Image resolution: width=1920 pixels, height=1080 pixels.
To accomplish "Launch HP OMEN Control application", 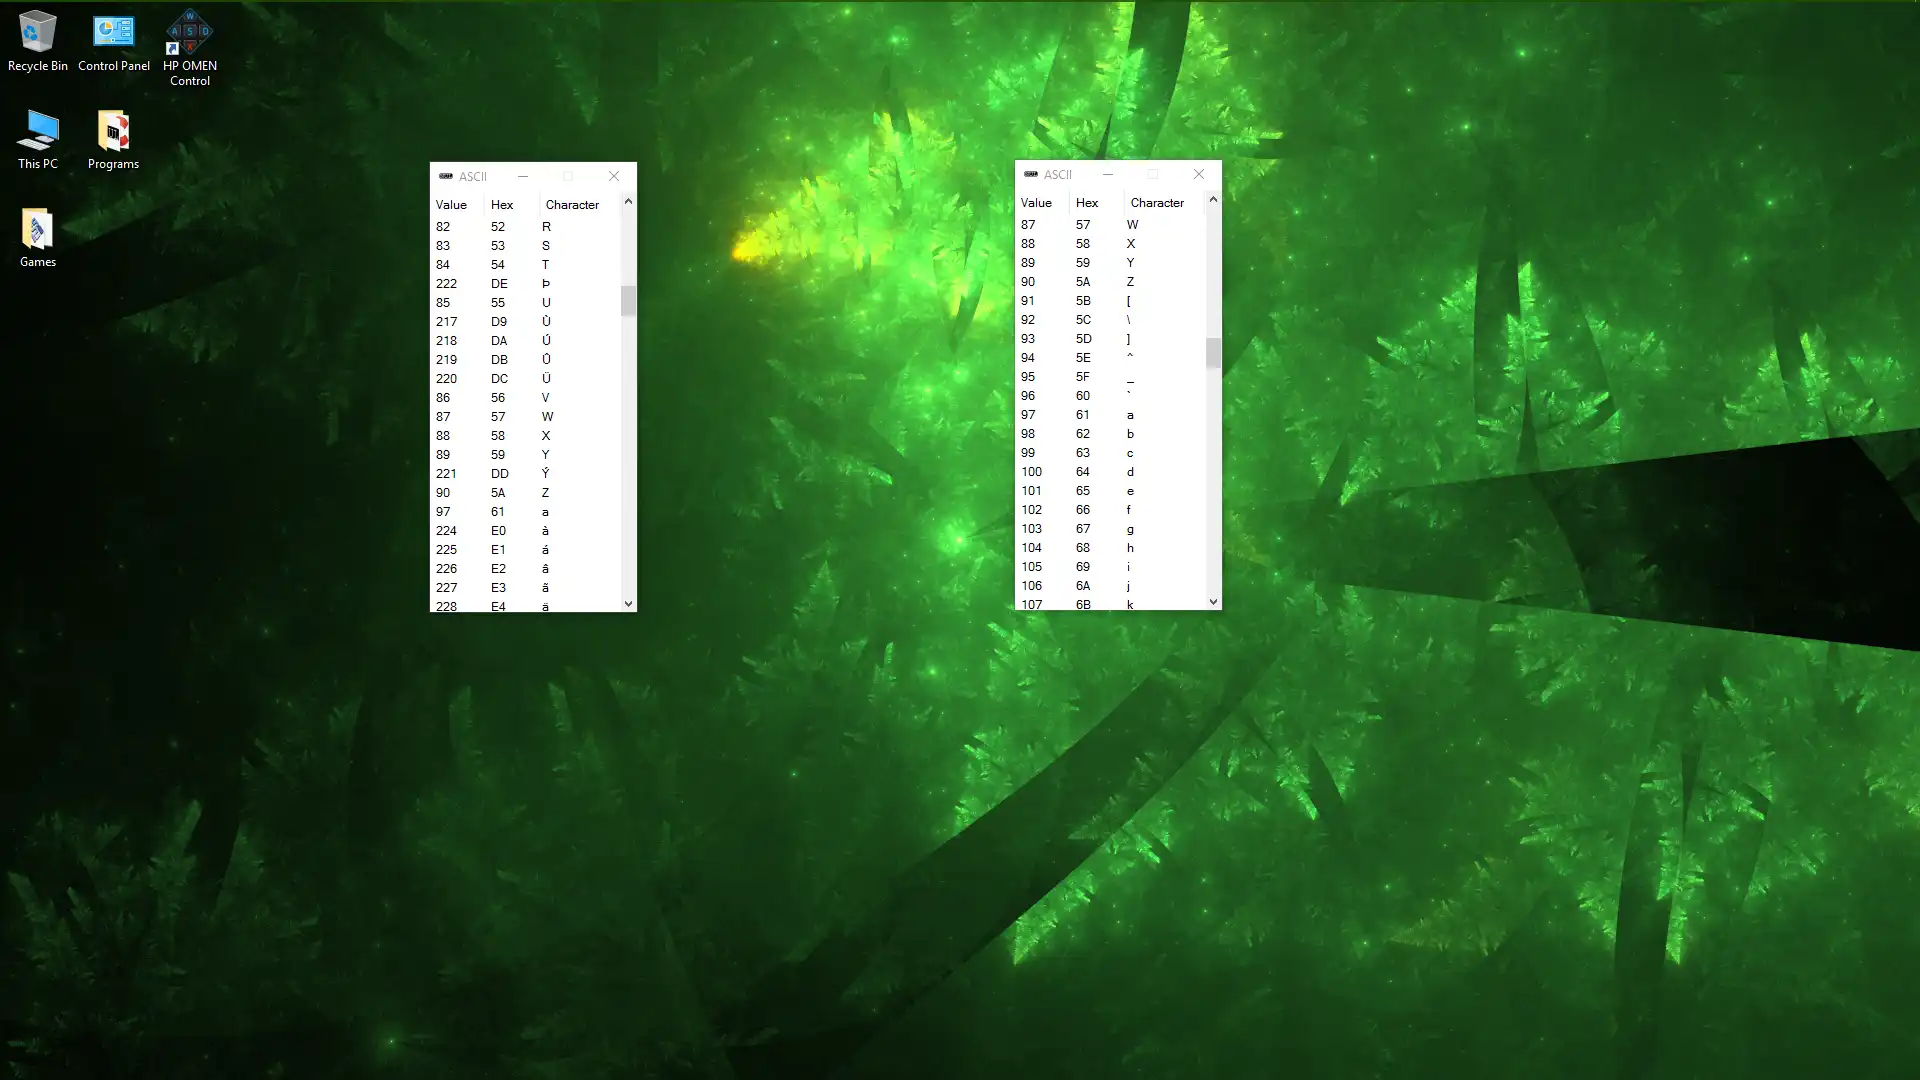I will 189,46.
